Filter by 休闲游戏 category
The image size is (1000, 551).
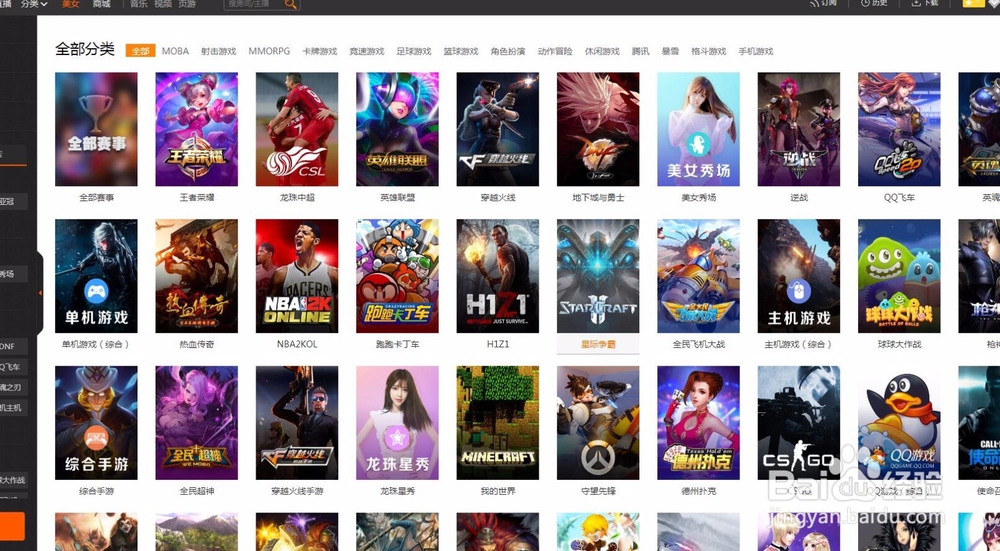603,51
